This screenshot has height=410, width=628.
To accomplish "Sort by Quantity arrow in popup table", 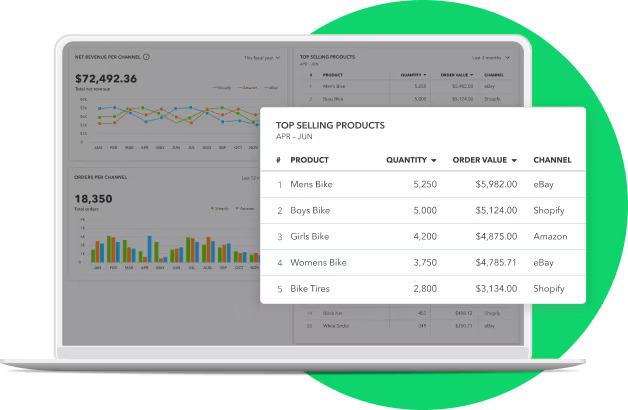I will 434,160.
